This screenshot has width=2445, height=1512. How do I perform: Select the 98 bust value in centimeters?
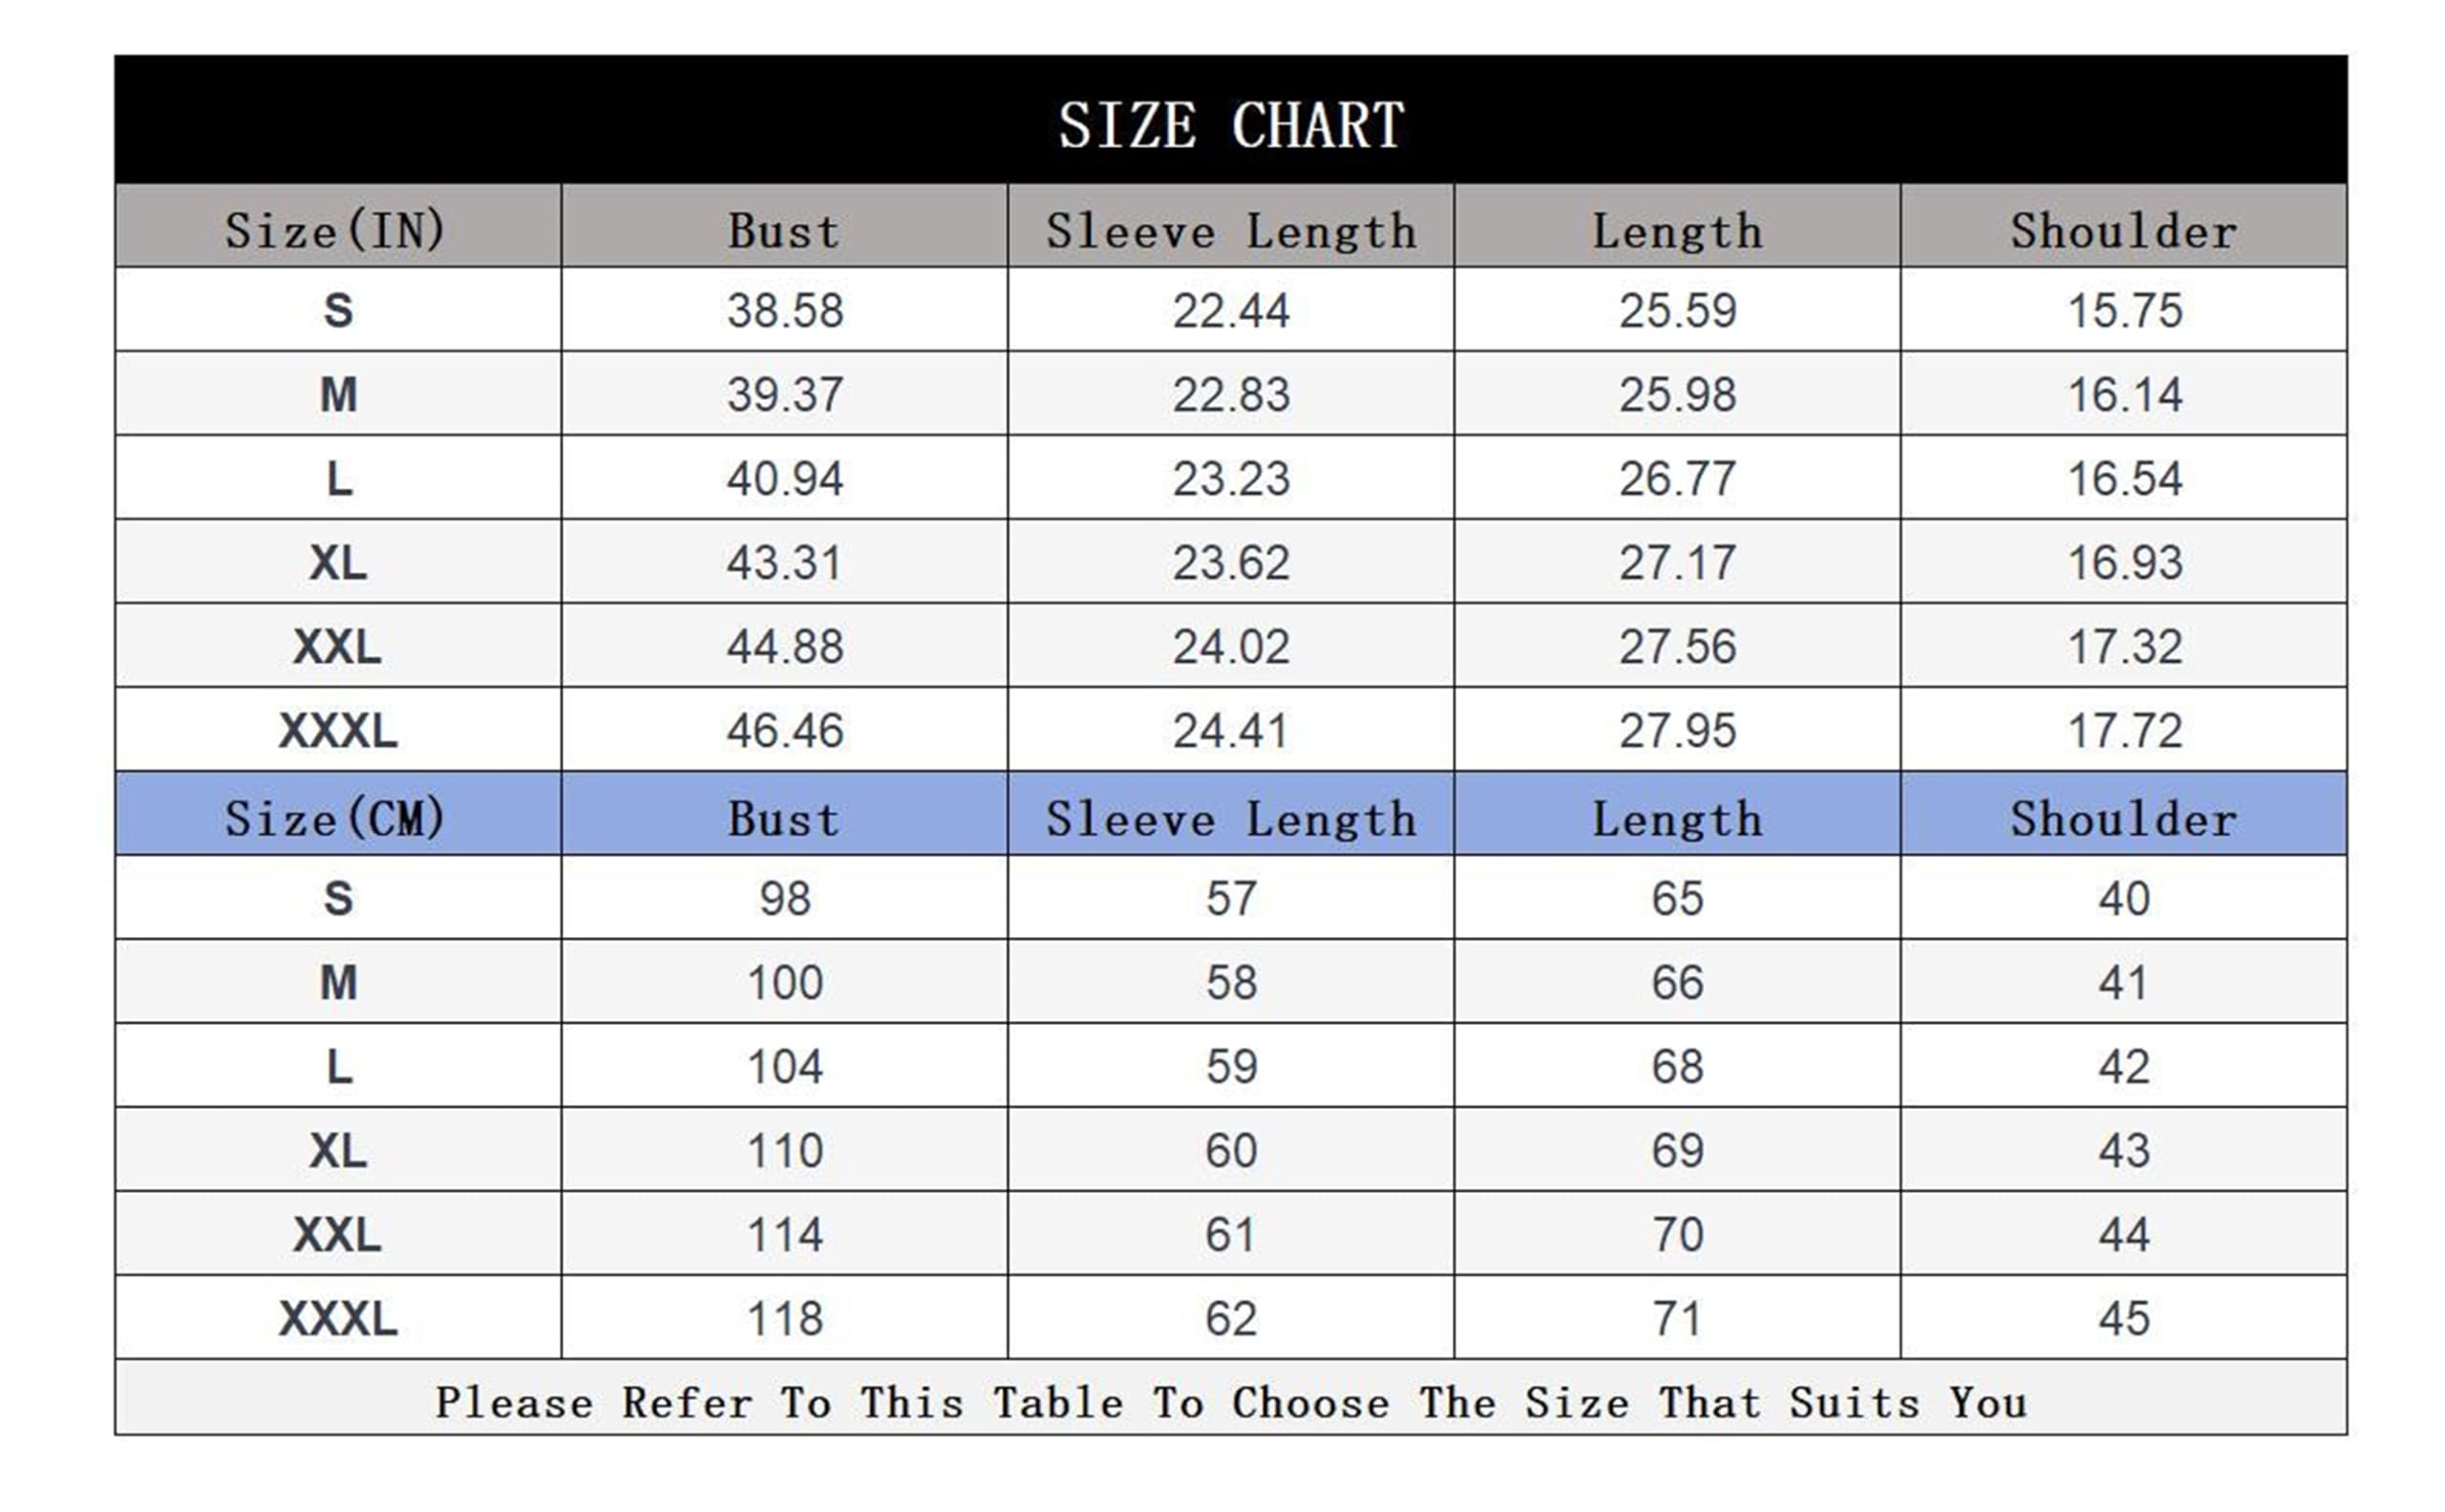[784, 898]
